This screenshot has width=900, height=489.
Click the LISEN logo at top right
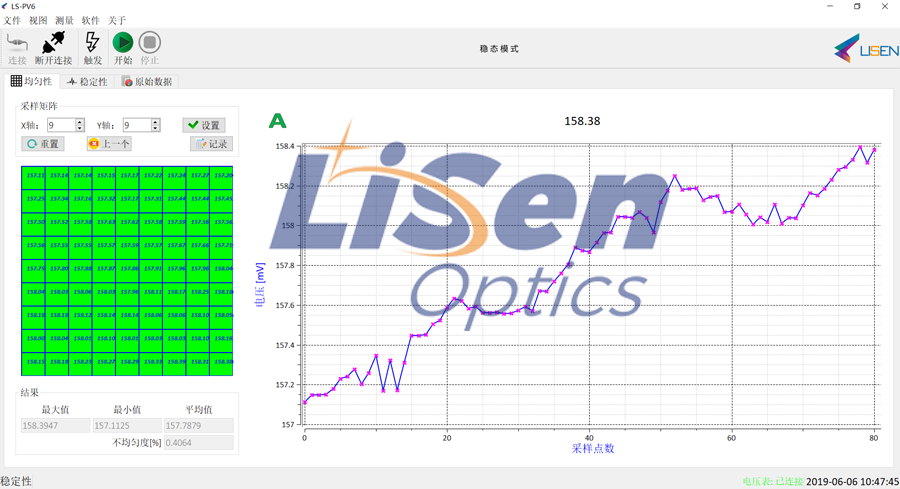click(866, 46)
